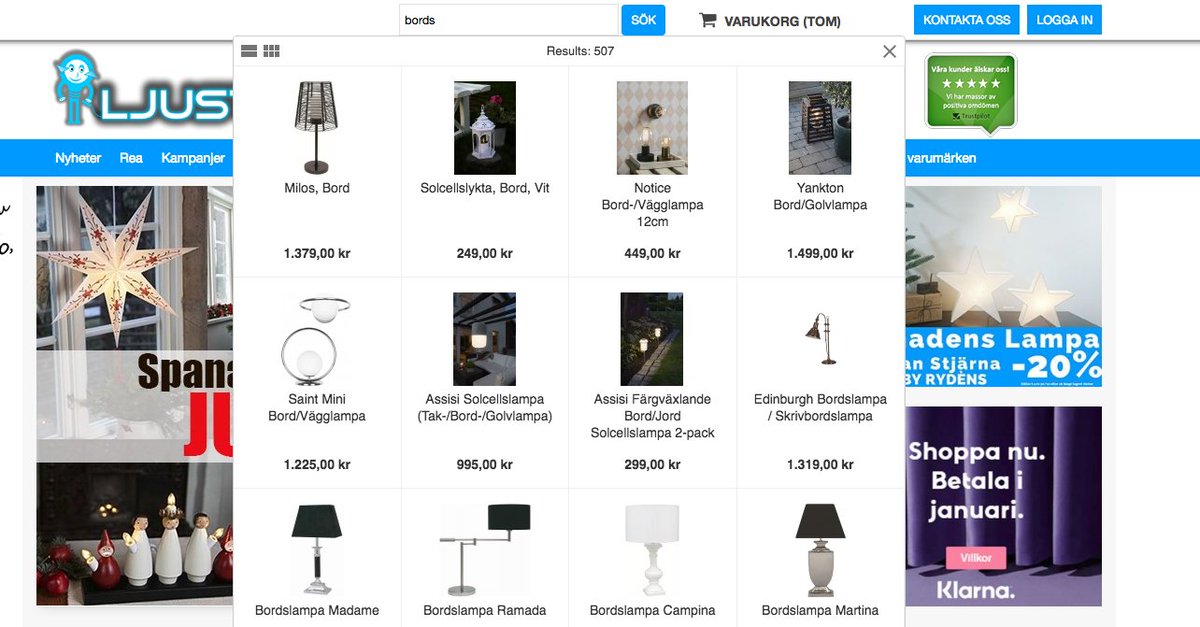
Task: Open the Nyheter menu item
Action: click(x=78, y=158)
